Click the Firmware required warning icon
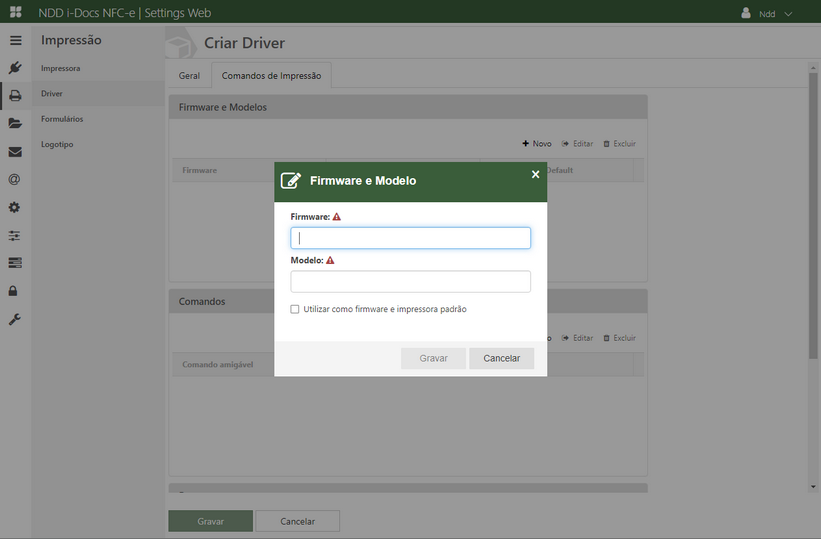The width and height of the screenshot is (821, 539). coord(337,217)
